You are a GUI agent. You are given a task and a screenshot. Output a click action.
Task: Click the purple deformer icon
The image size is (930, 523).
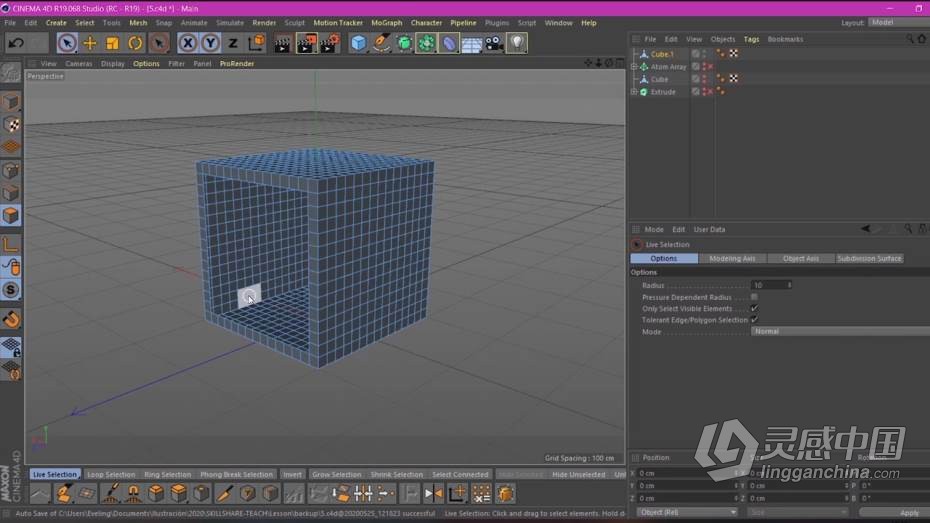coord(449,43)
